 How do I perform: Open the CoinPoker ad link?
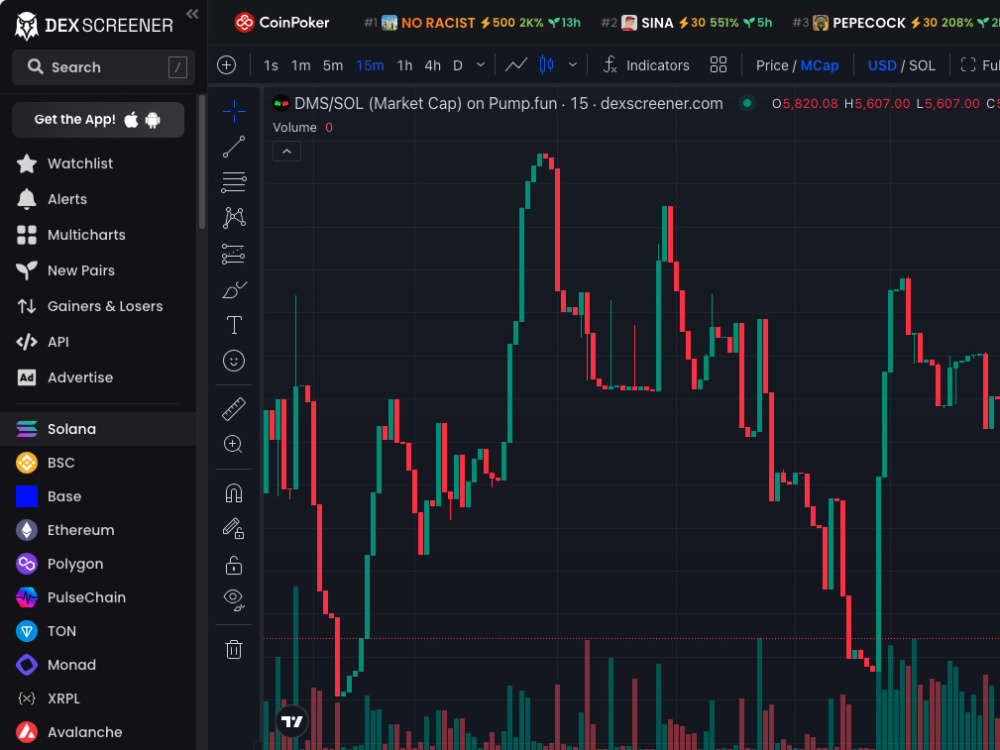click(x=281, y=22)
